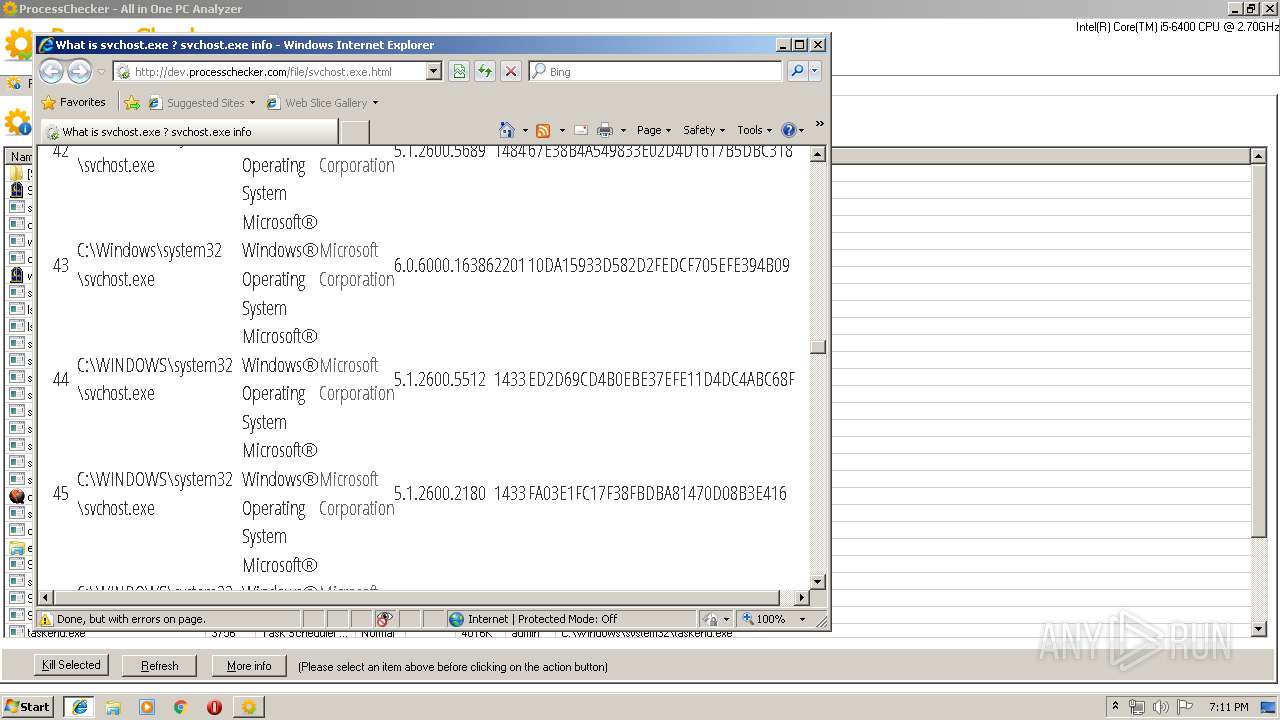Click 'Internet | Protected Mode: Off' status text
1280x720 pixels.
[x=543, y=619]
